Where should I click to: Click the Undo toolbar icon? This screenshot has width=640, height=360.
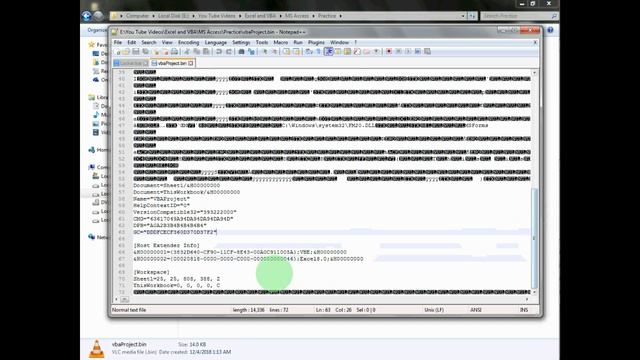tap(219, 51)
